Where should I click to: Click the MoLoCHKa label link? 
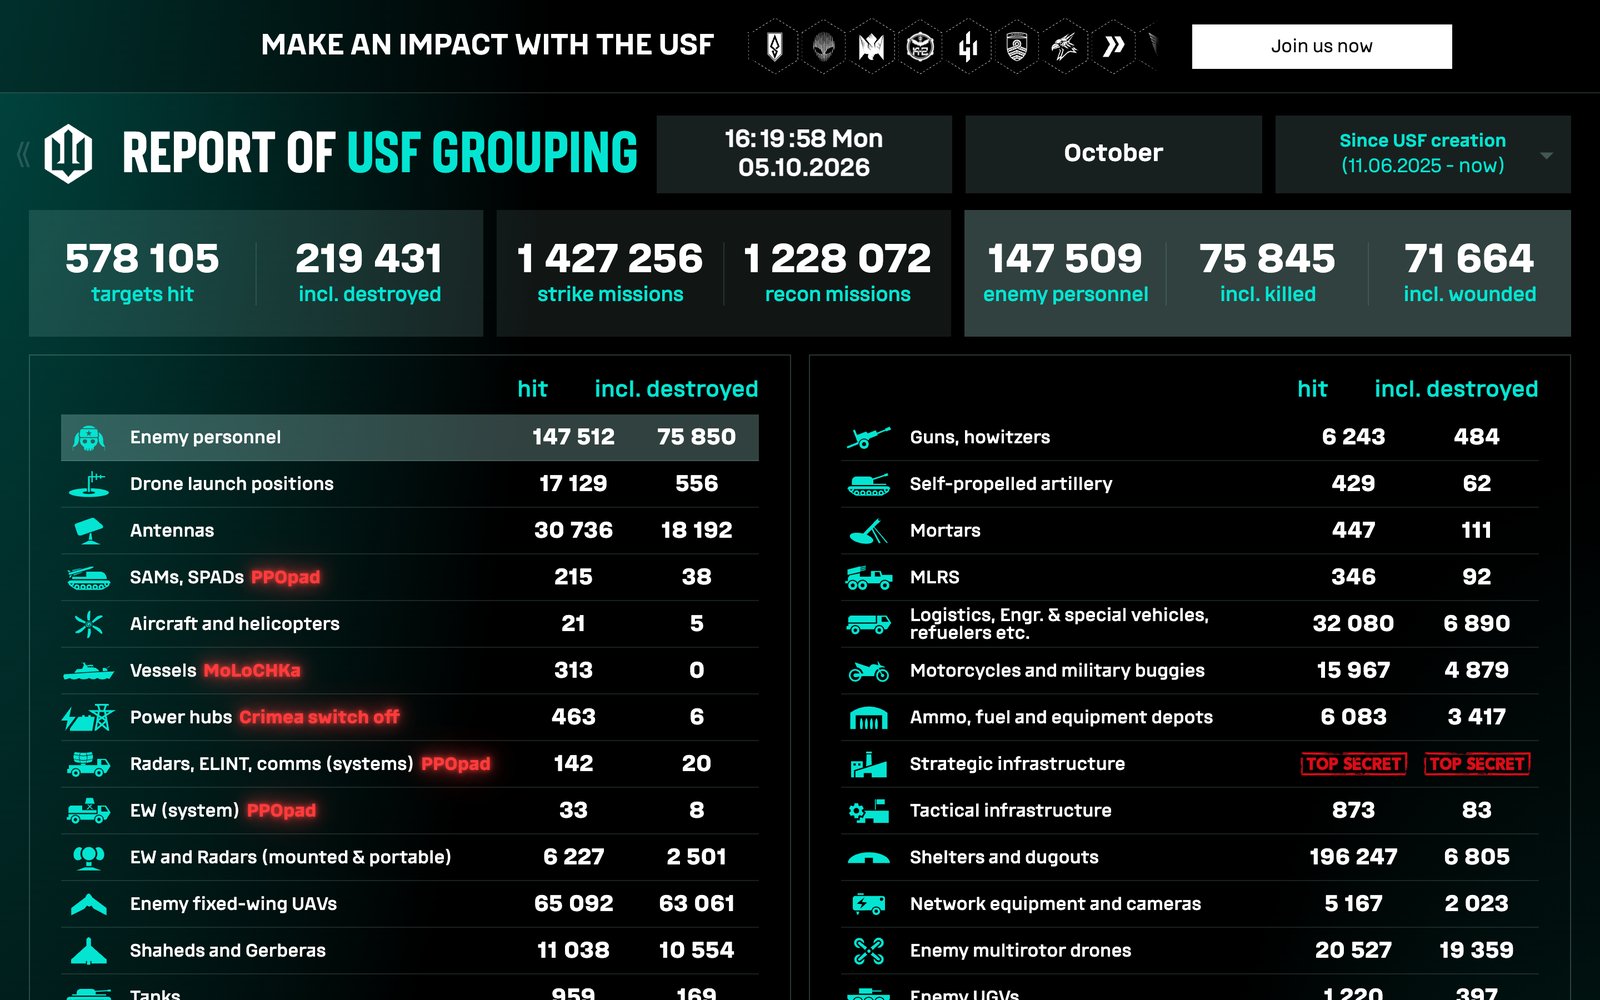coord(252,671)
